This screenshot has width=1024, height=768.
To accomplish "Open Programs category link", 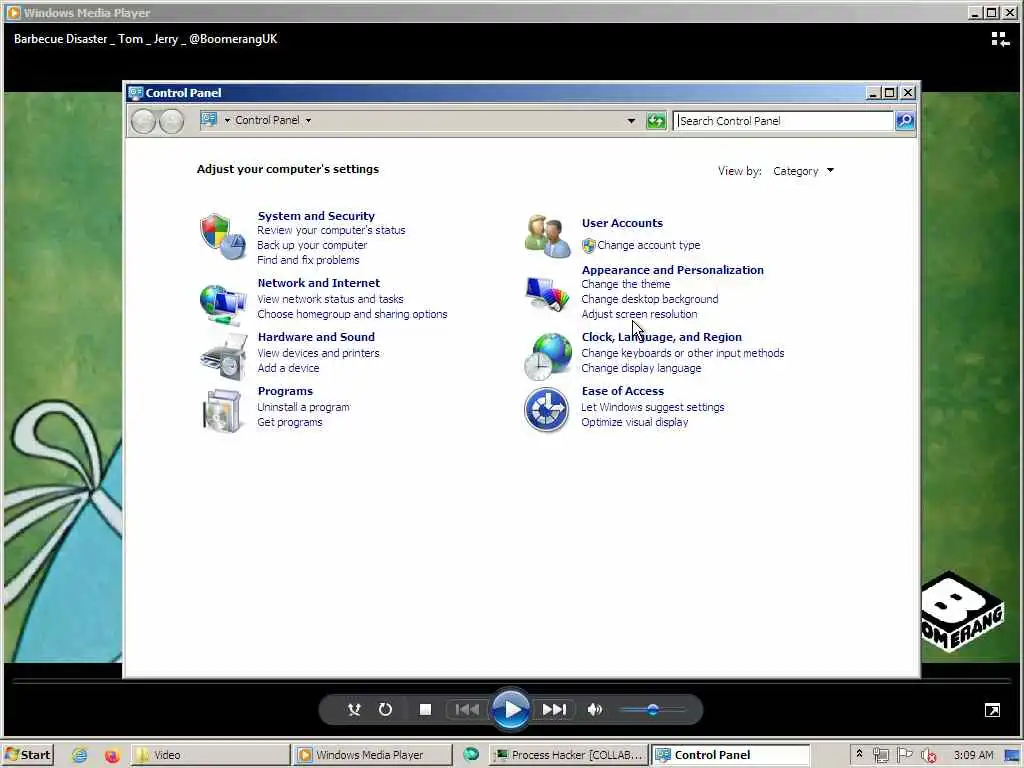I will click(x=285, y=391).
